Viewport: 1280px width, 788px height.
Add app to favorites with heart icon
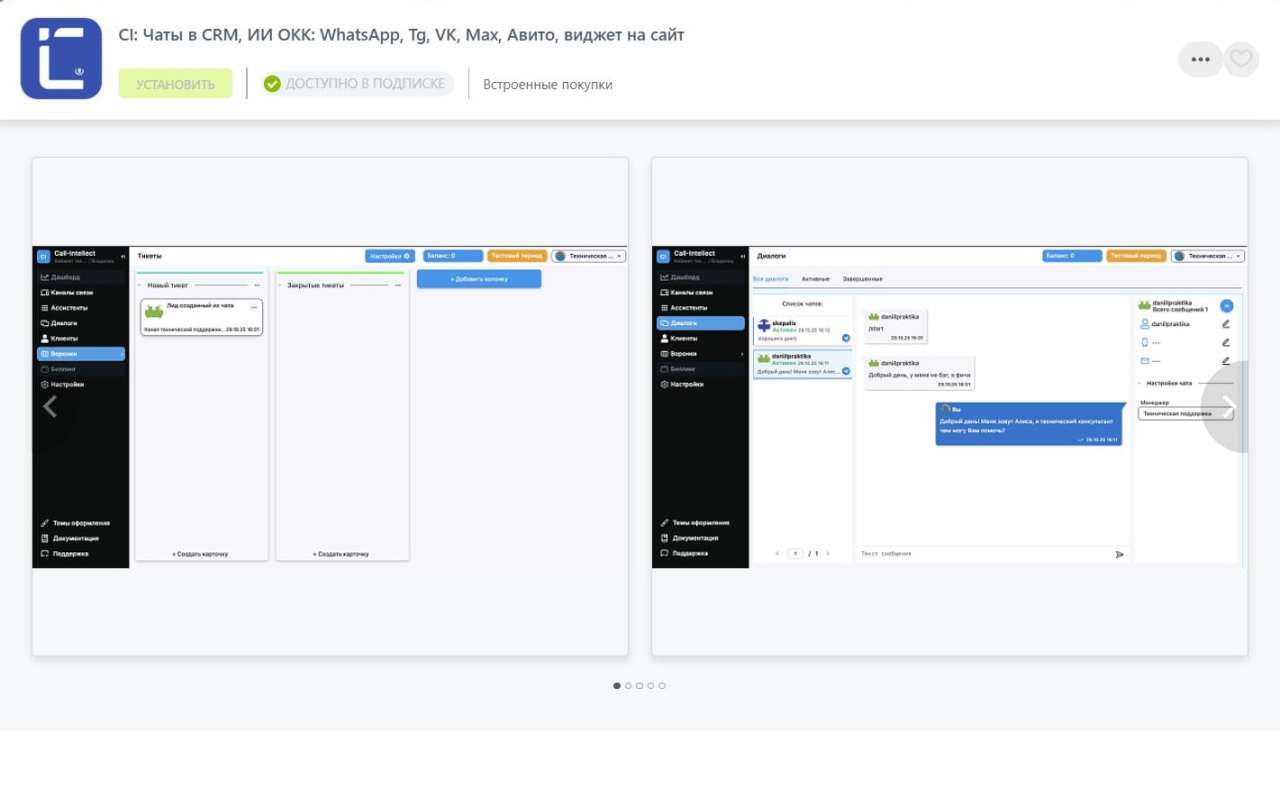click(1241, 59)
